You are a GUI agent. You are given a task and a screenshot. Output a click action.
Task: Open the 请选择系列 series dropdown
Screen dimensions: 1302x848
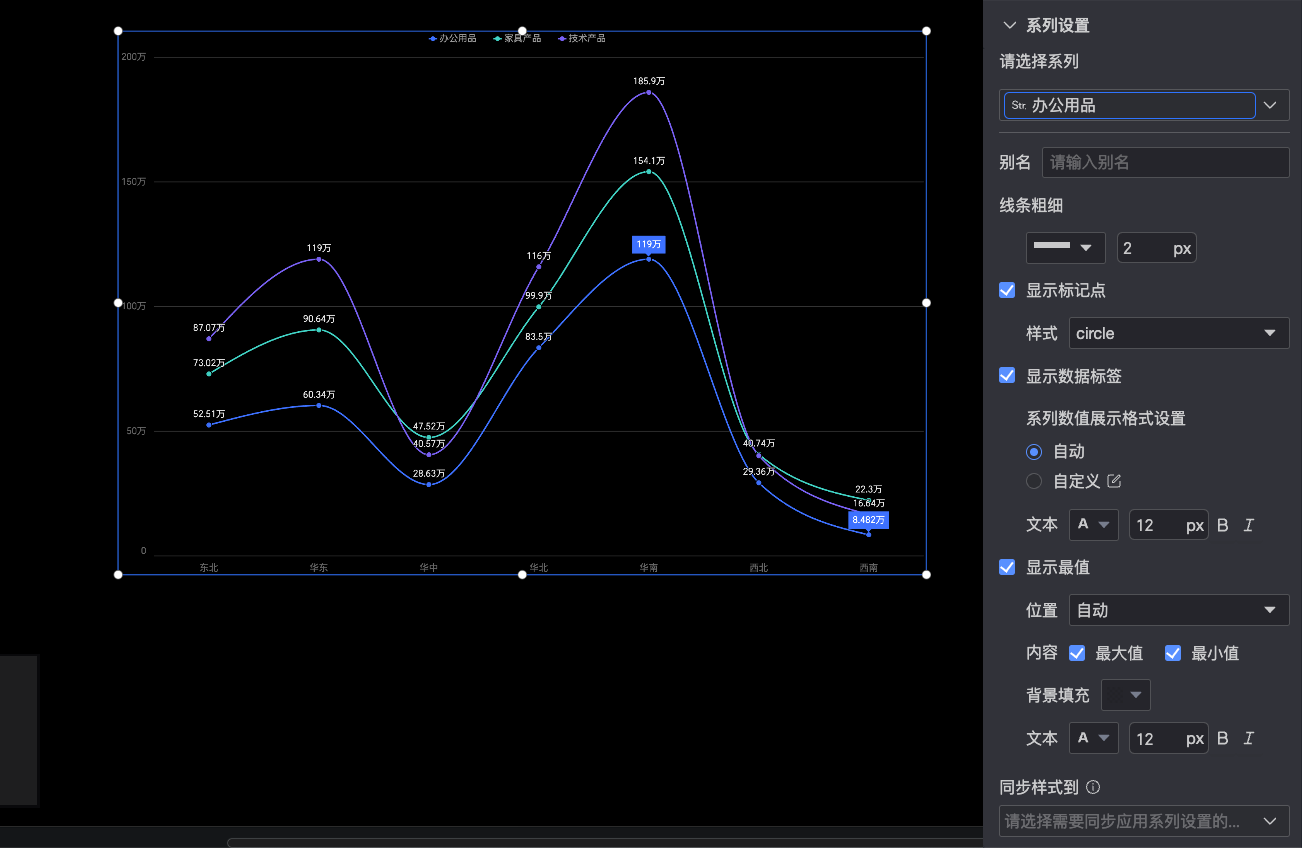[x=1145, y=105]
